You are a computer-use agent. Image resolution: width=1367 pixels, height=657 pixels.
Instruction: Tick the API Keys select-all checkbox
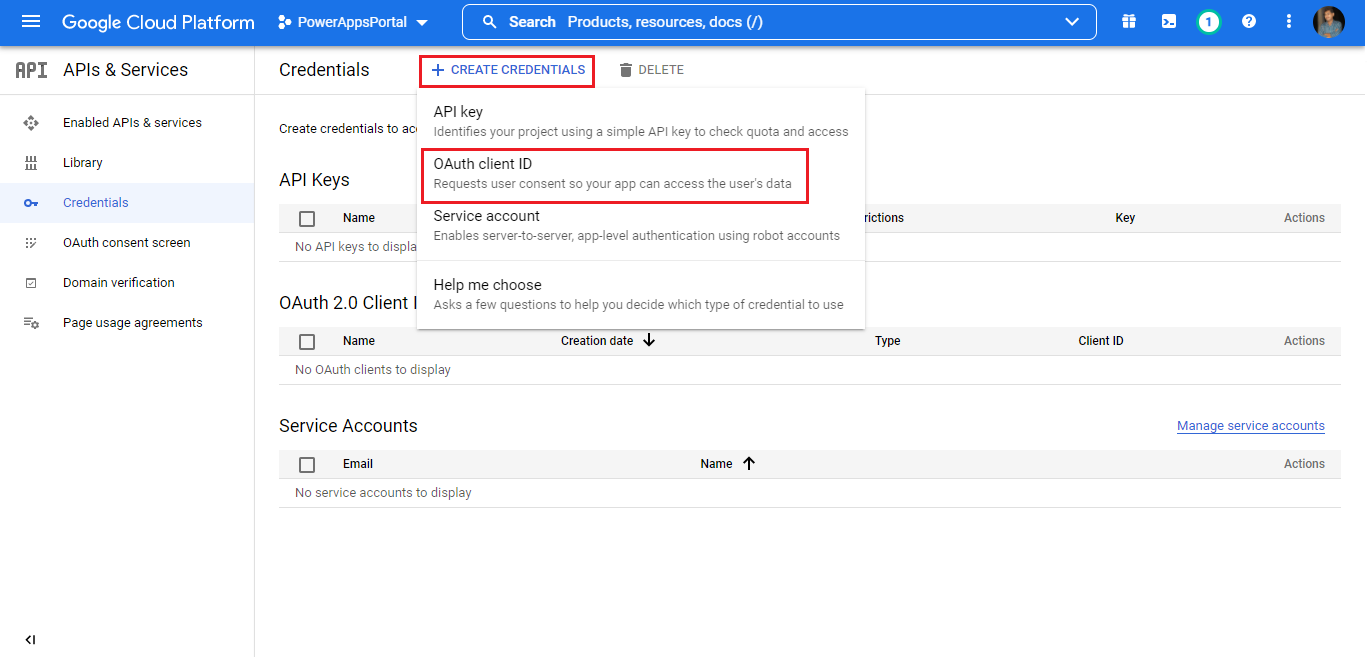point(307,218)
